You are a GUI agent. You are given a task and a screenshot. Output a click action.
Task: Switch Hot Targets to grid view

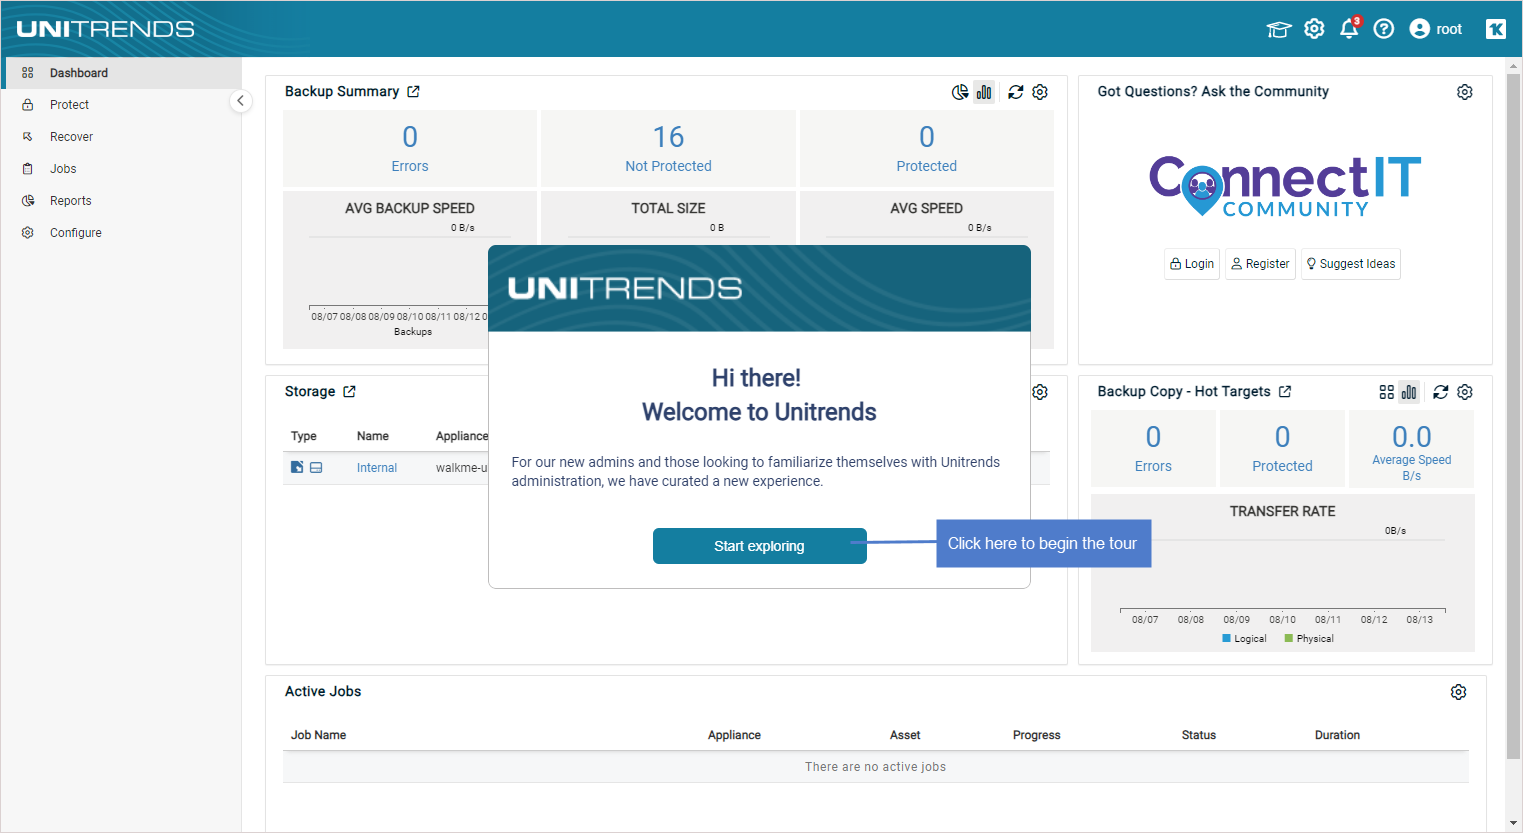[x=1386, y=392]
